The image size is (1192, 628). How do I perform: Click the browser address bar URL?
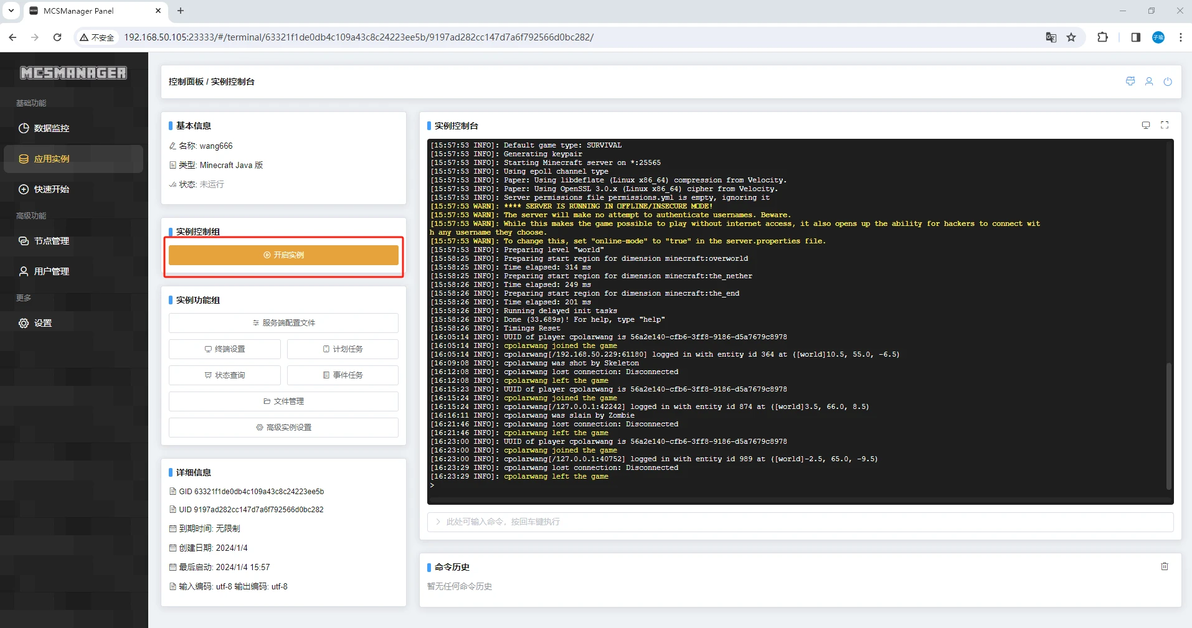pyautogui.click(x=359, y=37)
